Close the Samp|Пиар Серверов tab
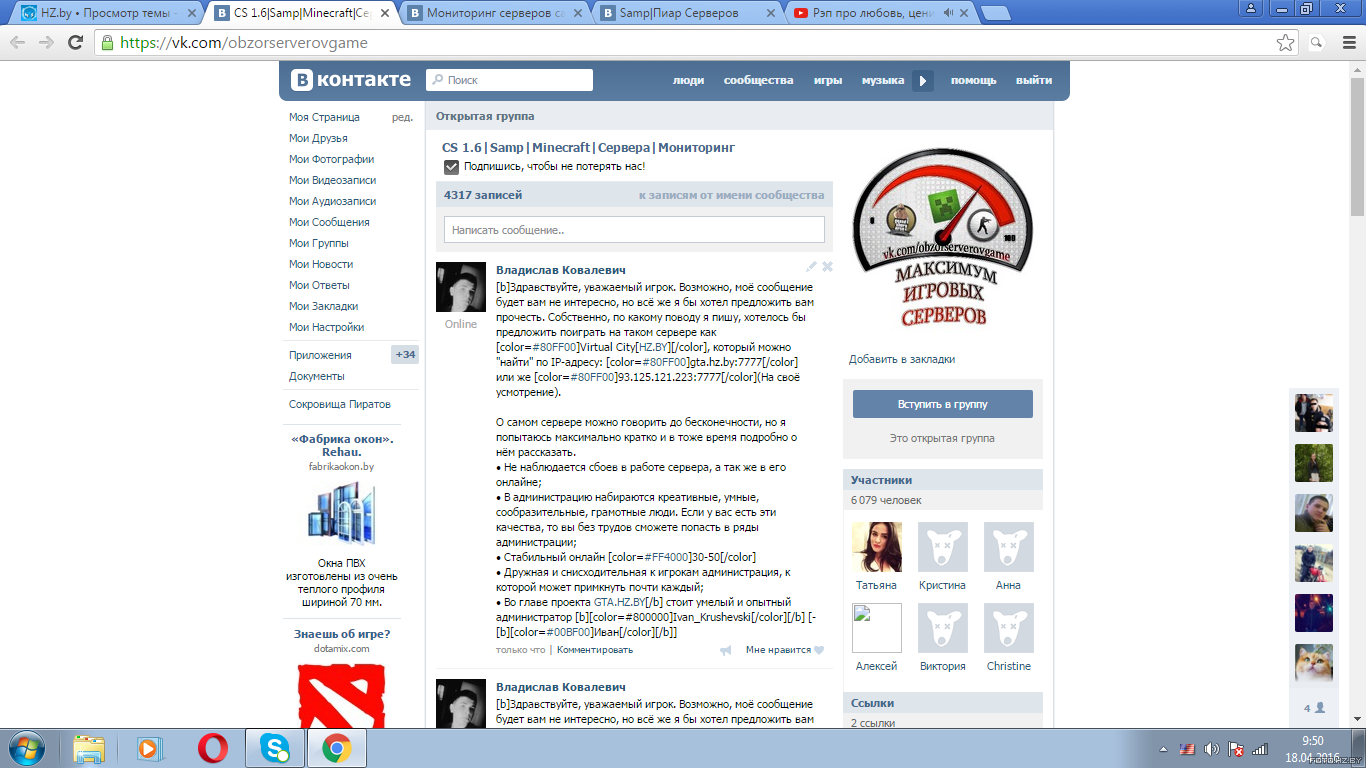Image resolution: width=1366 pixels, height=768 pixels. 769,13
